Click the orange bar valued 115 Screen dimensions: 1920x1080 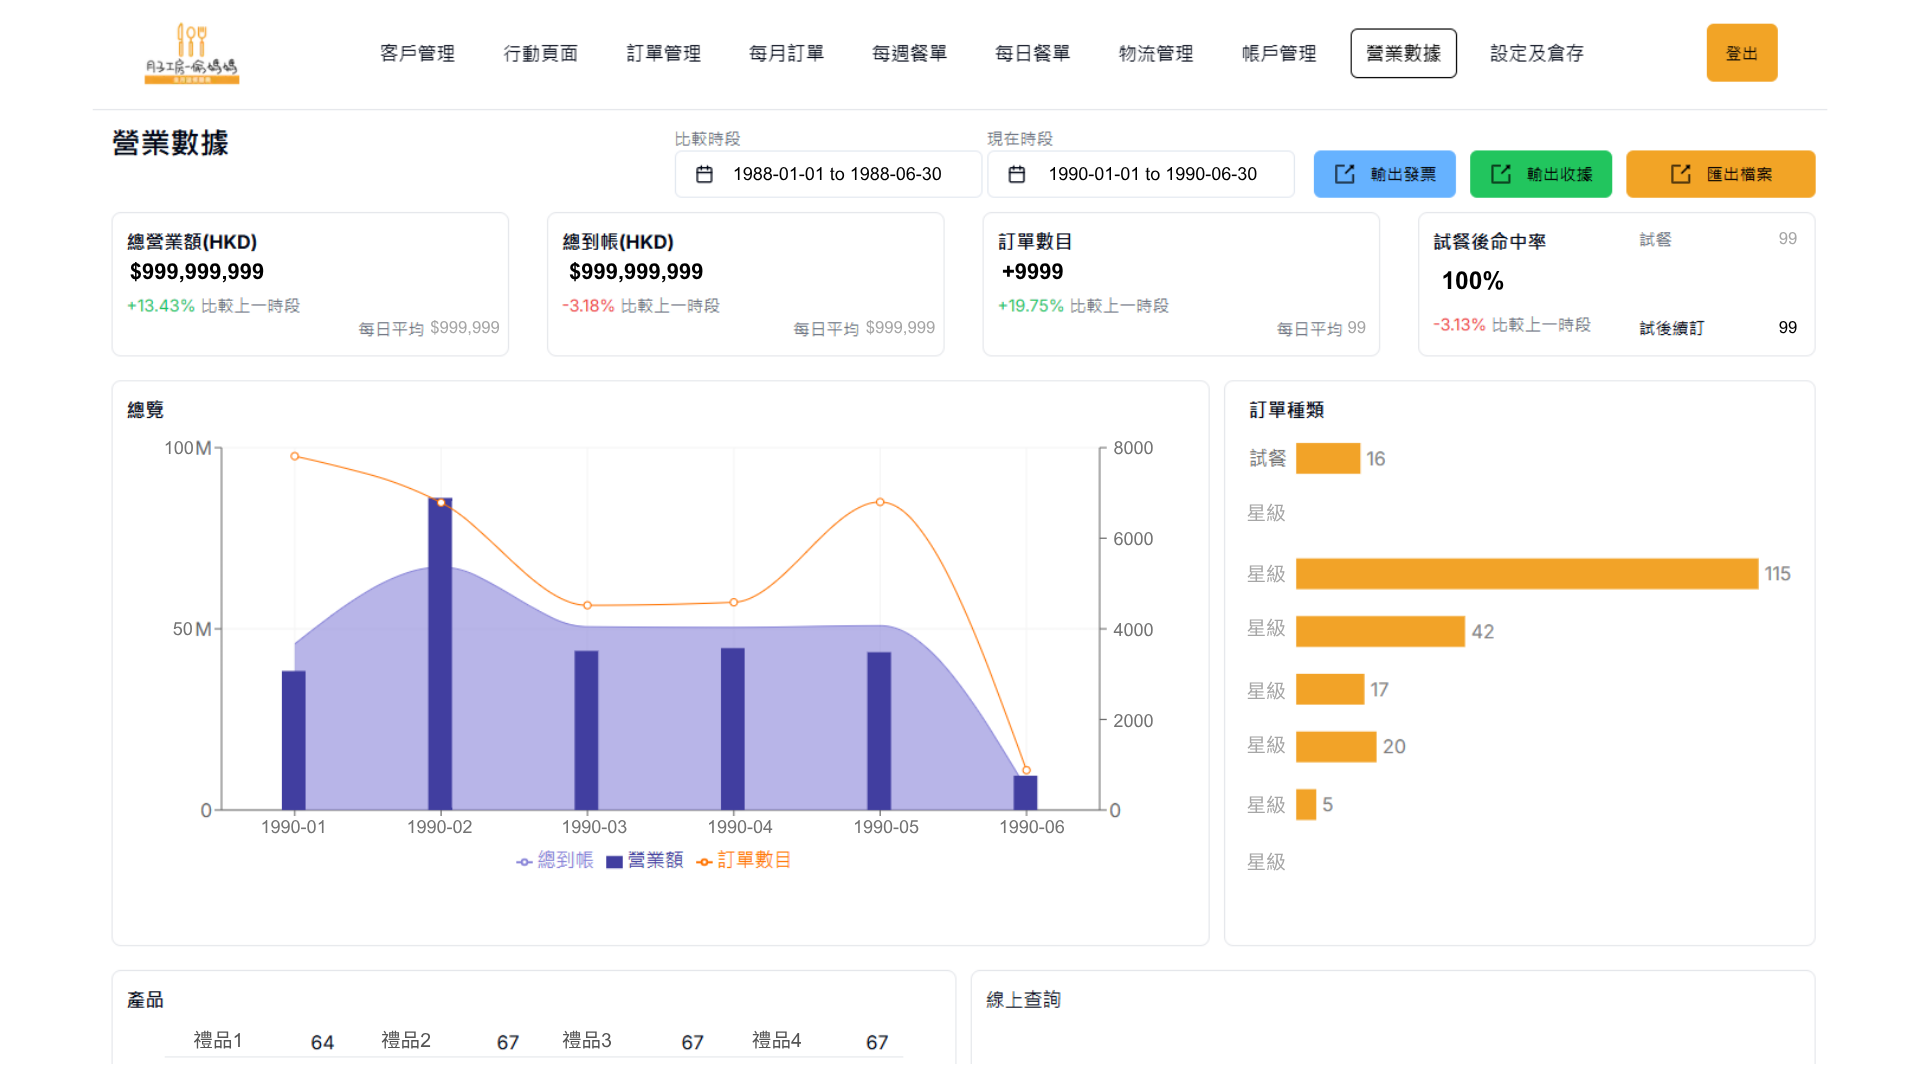coord(1526,574)
